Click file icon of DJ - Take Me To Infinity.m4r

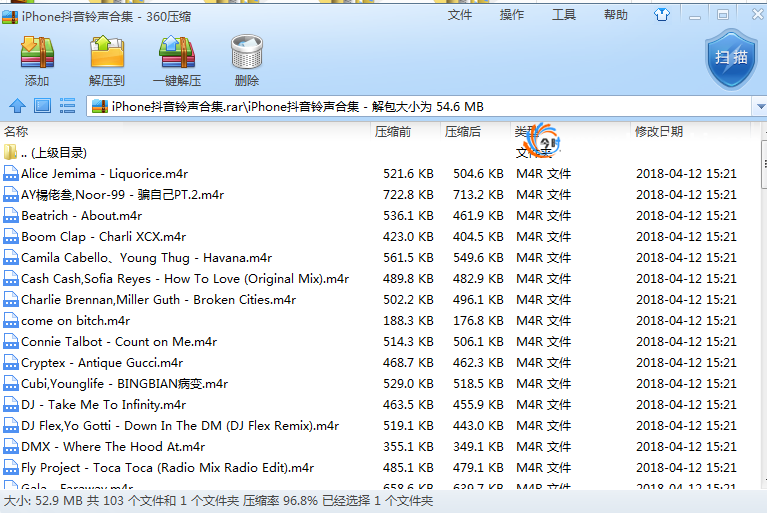point(11,404)
